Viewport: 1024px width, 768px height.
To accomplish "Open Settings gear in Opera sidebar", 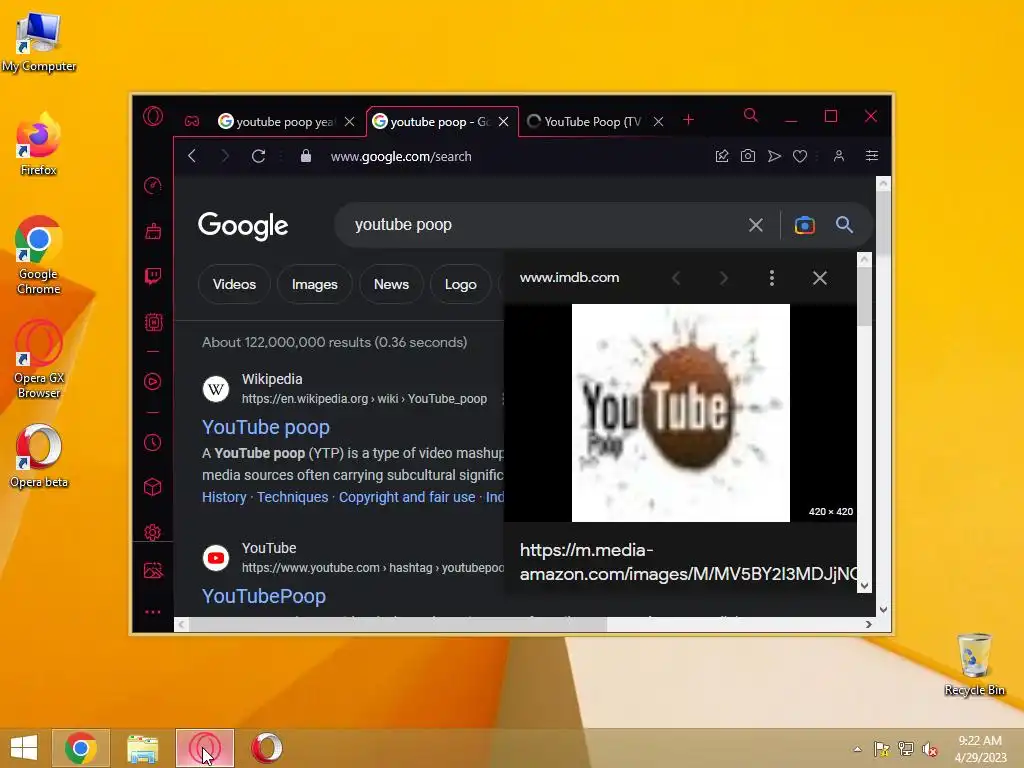I will (153, 532).
